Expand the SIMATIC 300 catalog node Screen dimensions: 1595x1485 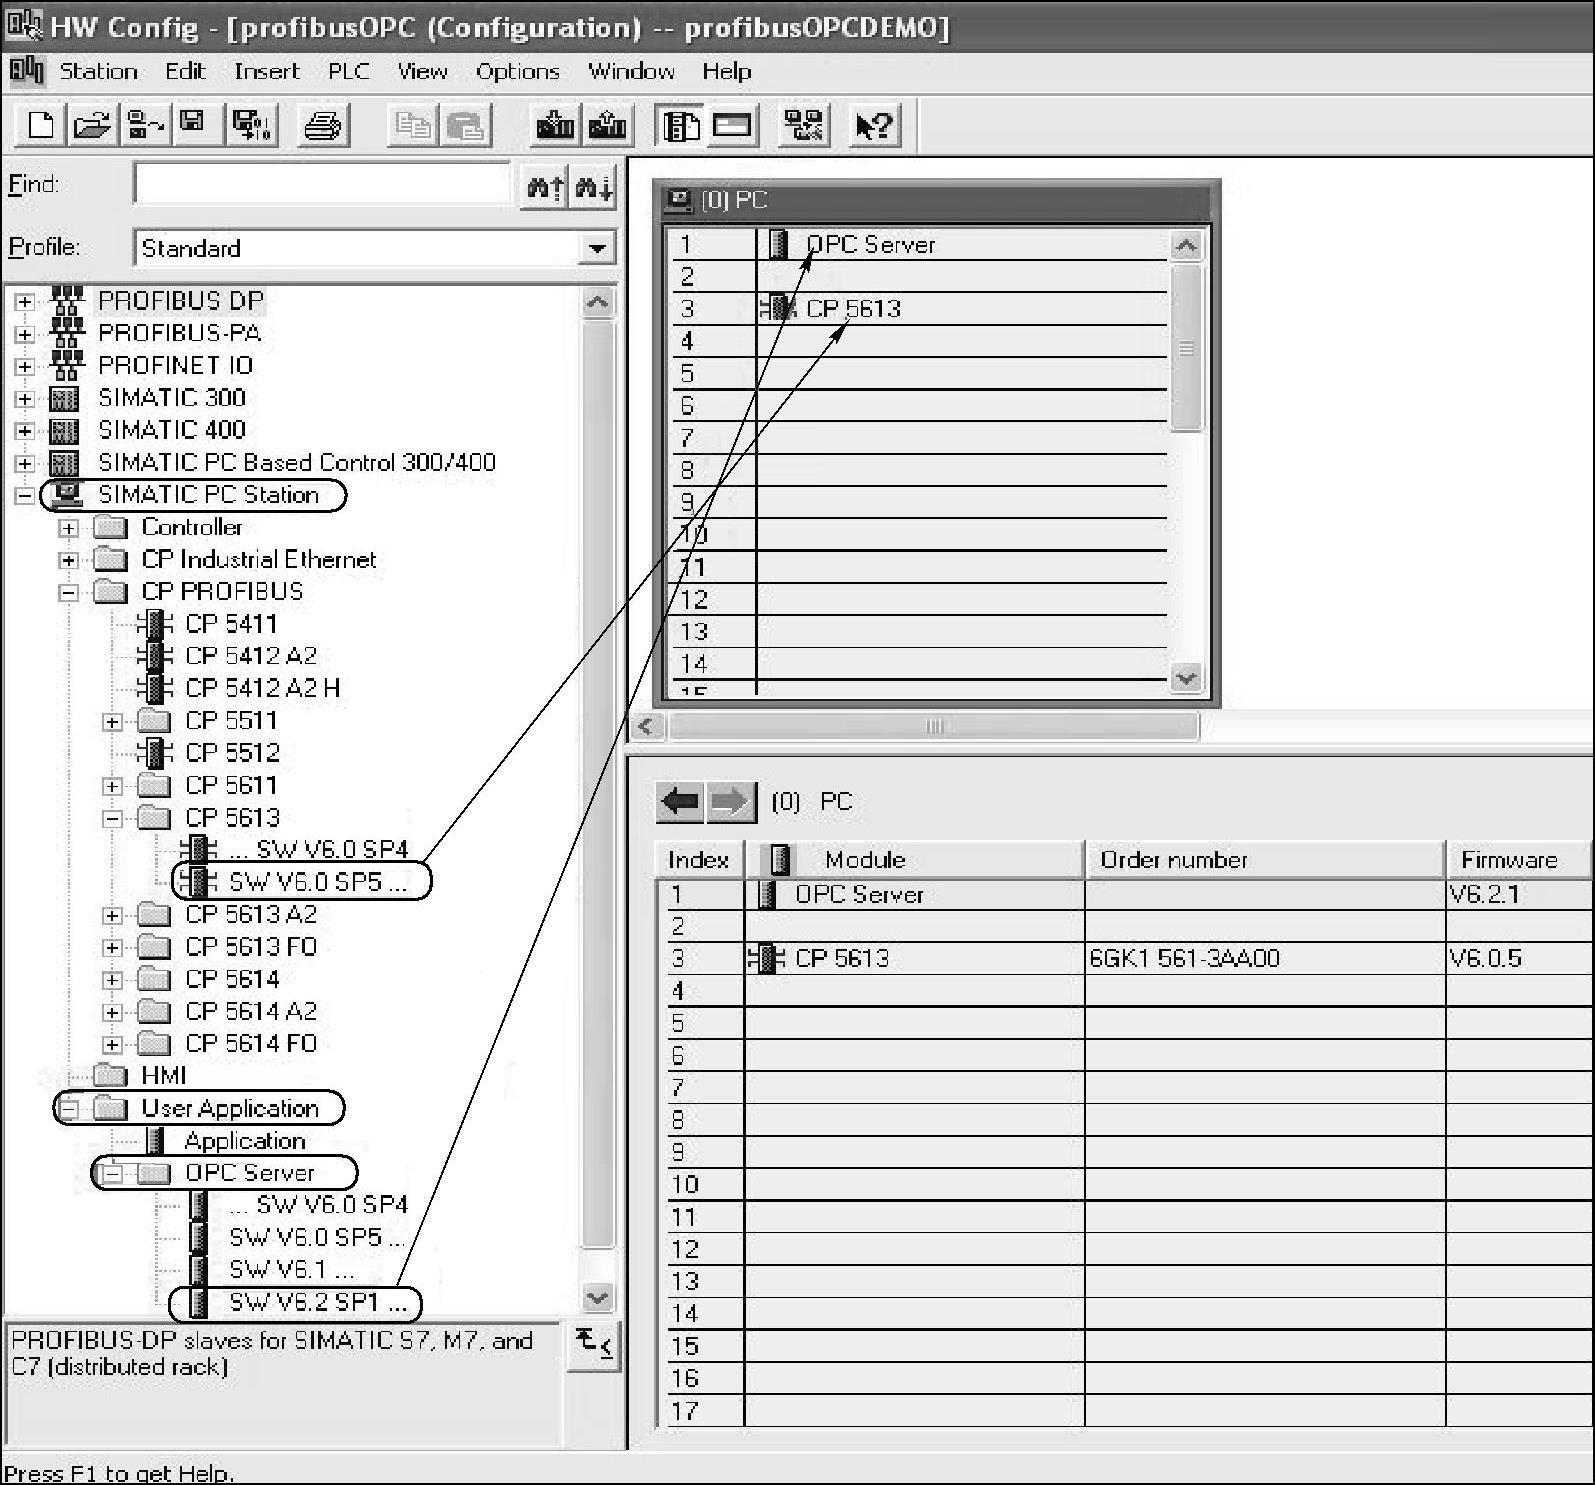[24, 398]
